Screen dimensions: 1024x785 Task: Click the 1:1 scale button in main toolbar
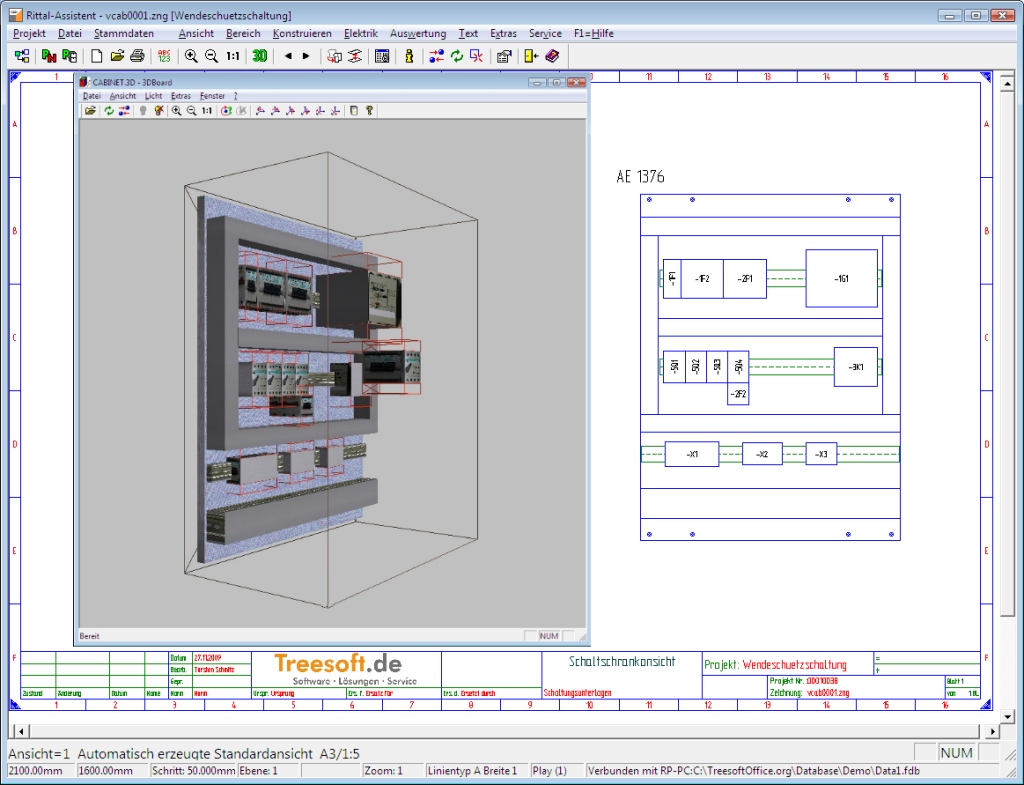[232, 56]
